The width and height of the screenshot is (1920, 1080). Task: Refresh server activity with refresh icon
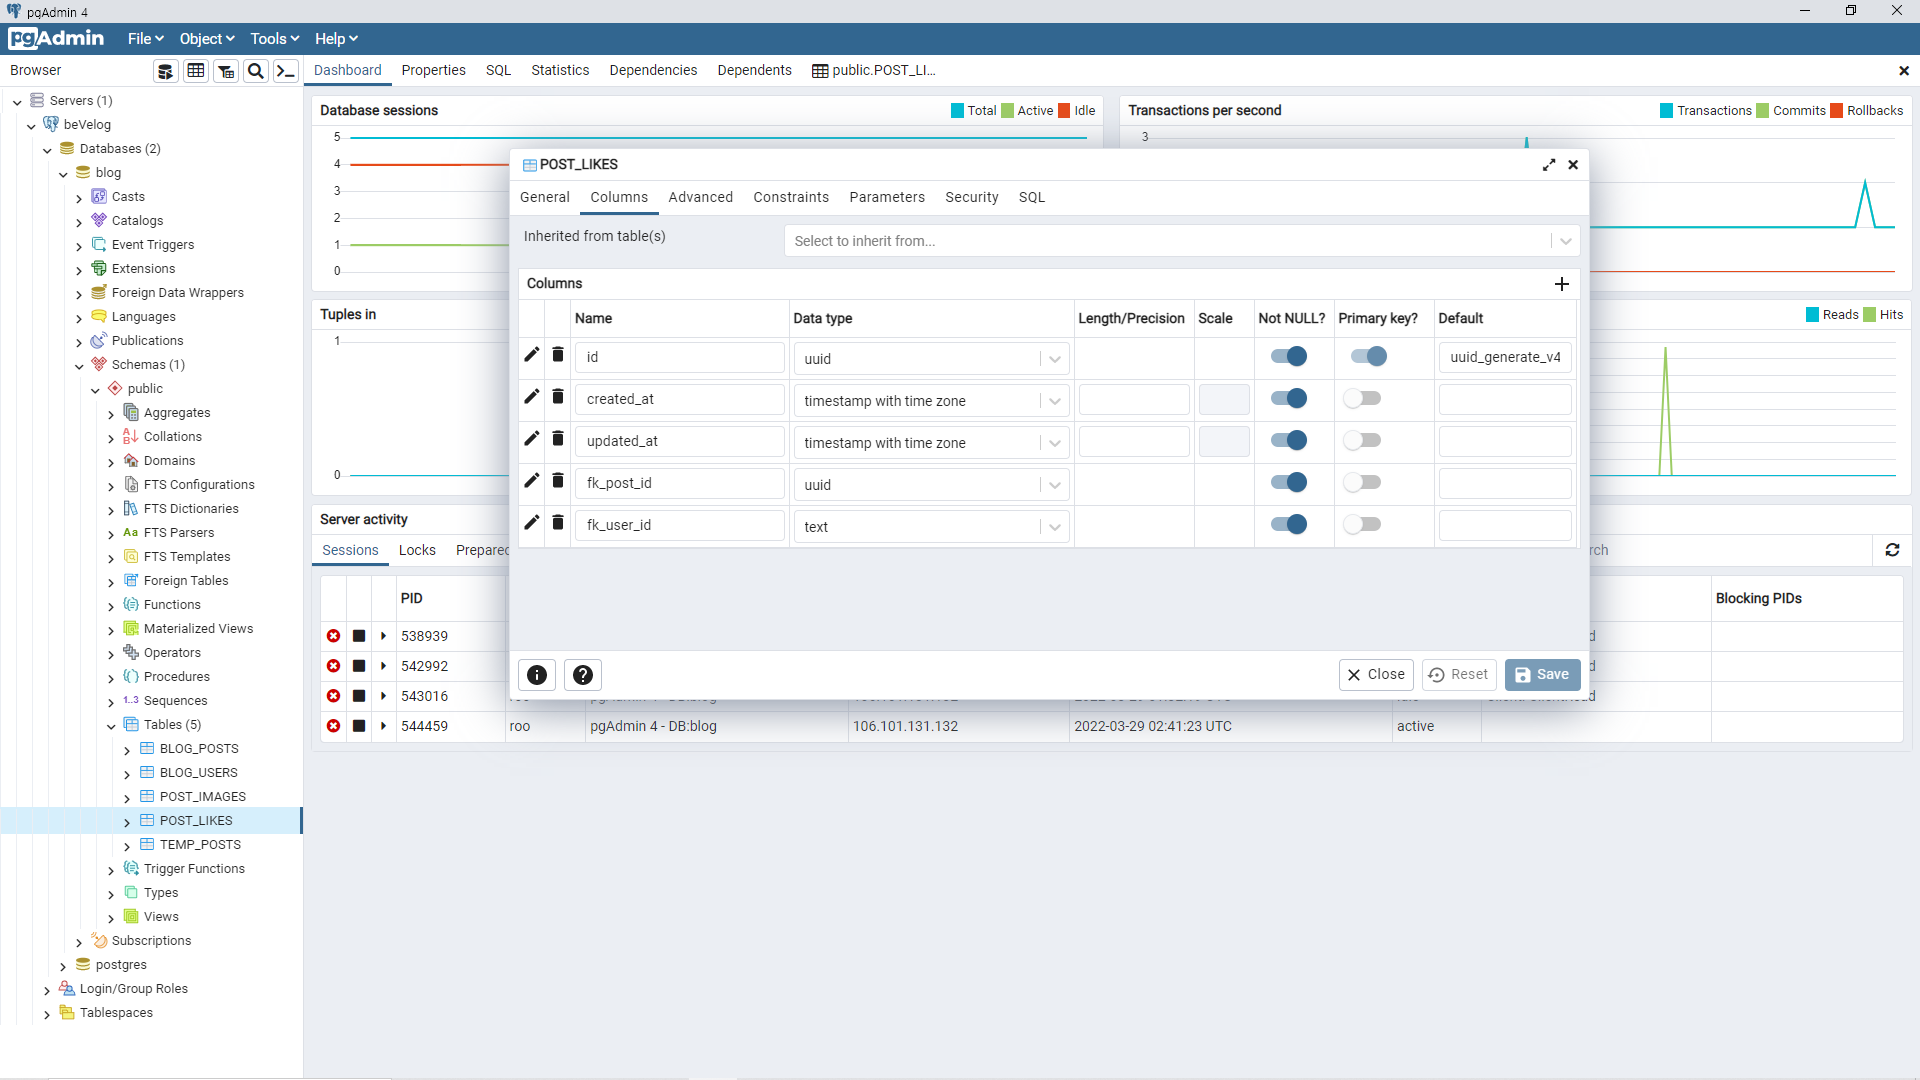[x=1893, y=550]
